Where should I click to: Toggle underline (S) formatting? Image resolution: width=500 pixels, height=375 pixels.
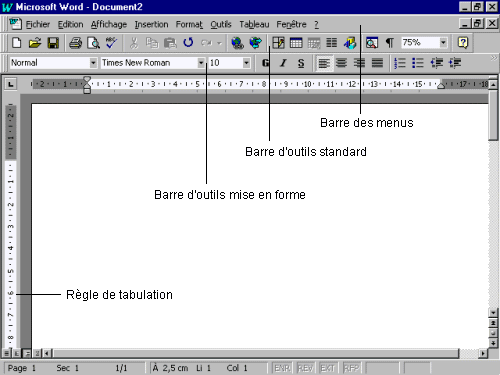(301, 63)
